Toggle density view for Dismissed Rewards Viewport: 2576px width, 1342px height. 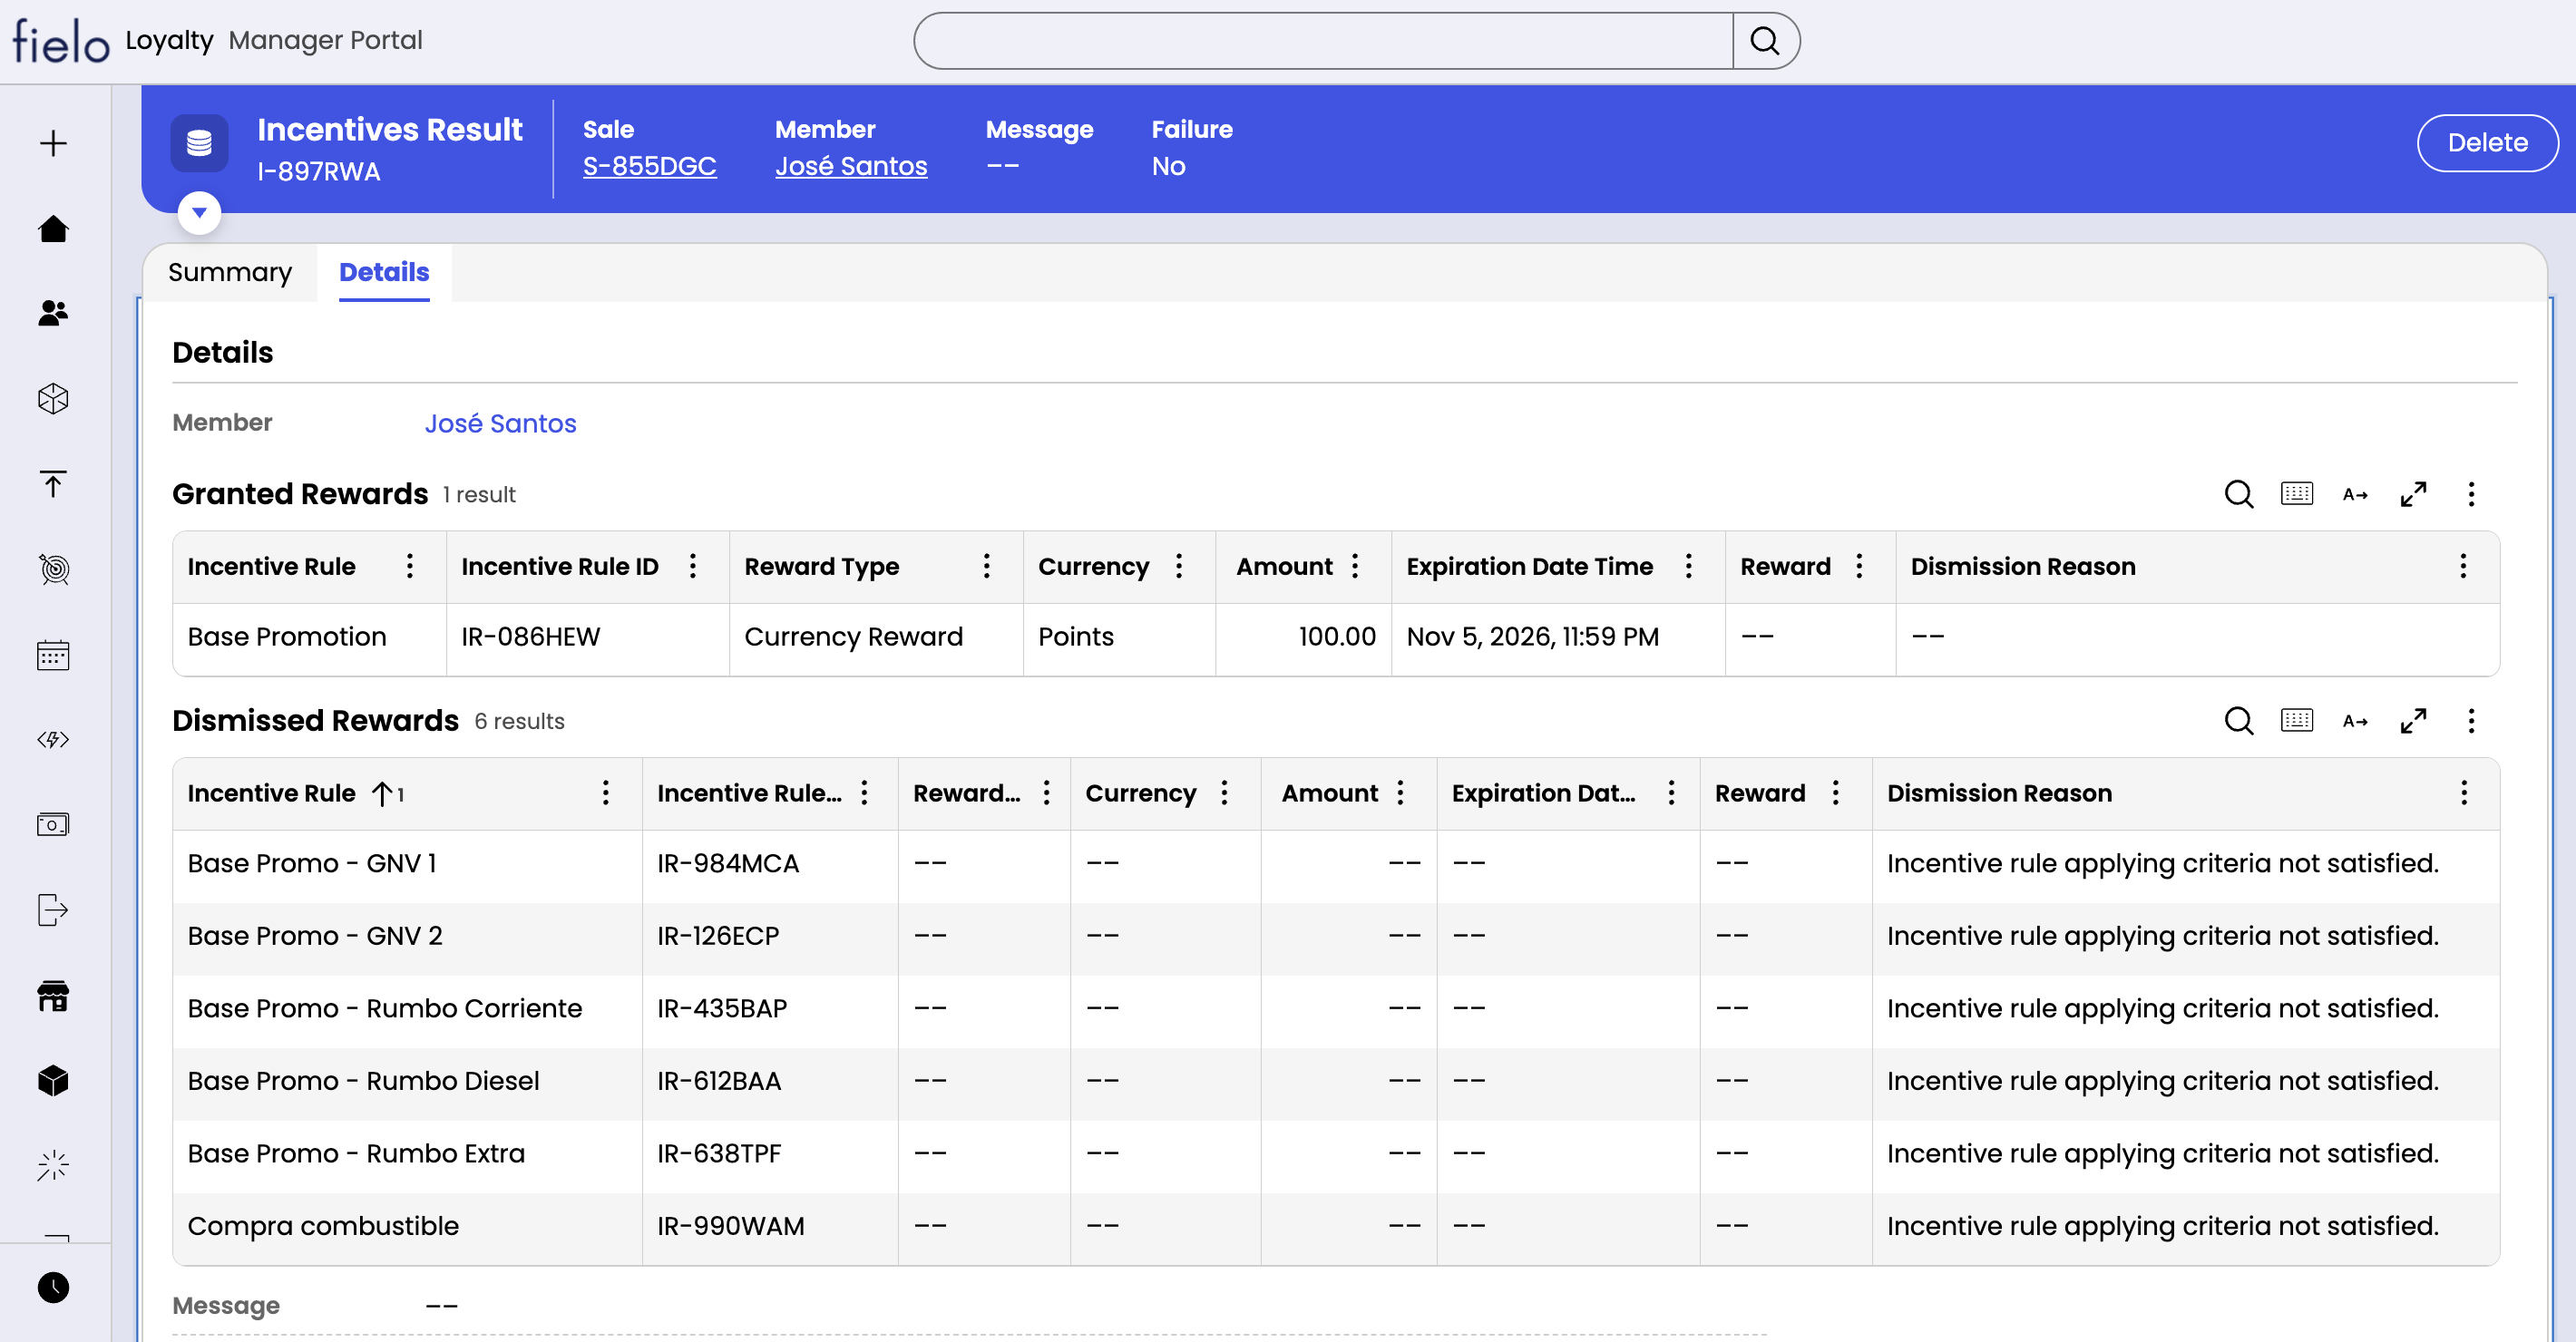2296,721
